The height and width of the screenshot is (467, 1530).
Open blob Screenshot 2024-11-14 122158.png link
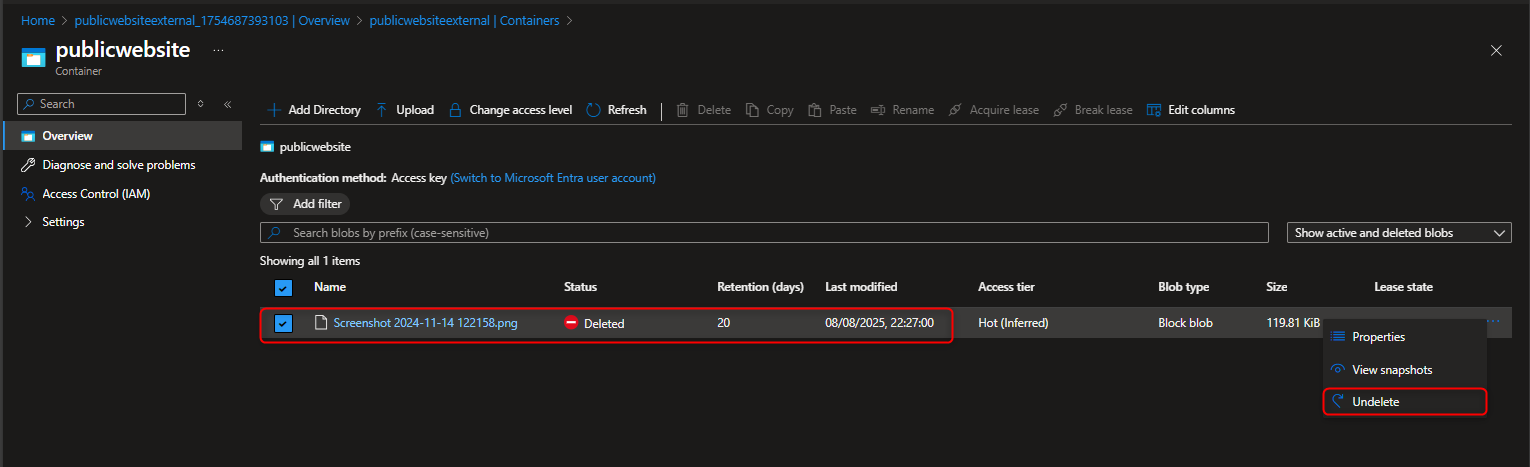[x=425, y=323]
